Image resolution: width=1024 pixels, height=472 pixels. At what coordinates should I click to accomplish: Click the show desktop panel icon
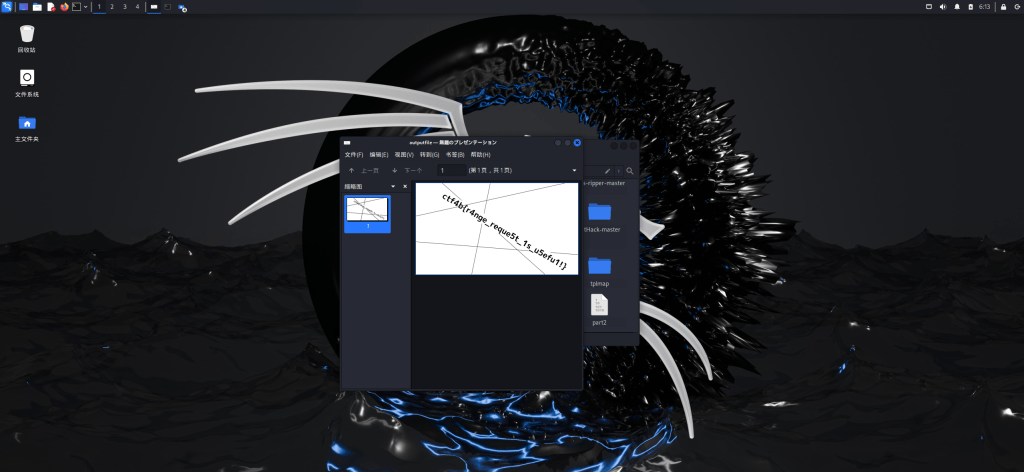click(24, 7)
